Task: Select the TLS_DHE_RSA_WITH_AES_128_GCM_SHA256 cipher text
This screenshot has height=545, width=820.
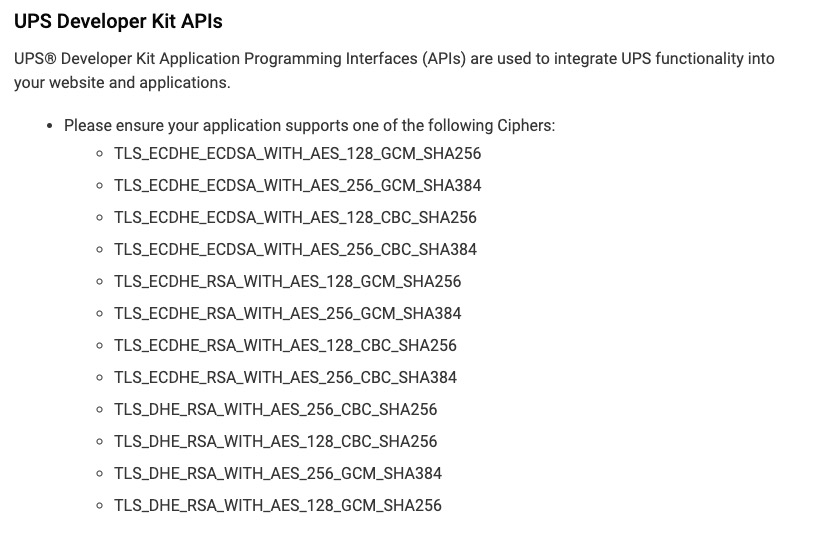Action: (x=278, y=506)
